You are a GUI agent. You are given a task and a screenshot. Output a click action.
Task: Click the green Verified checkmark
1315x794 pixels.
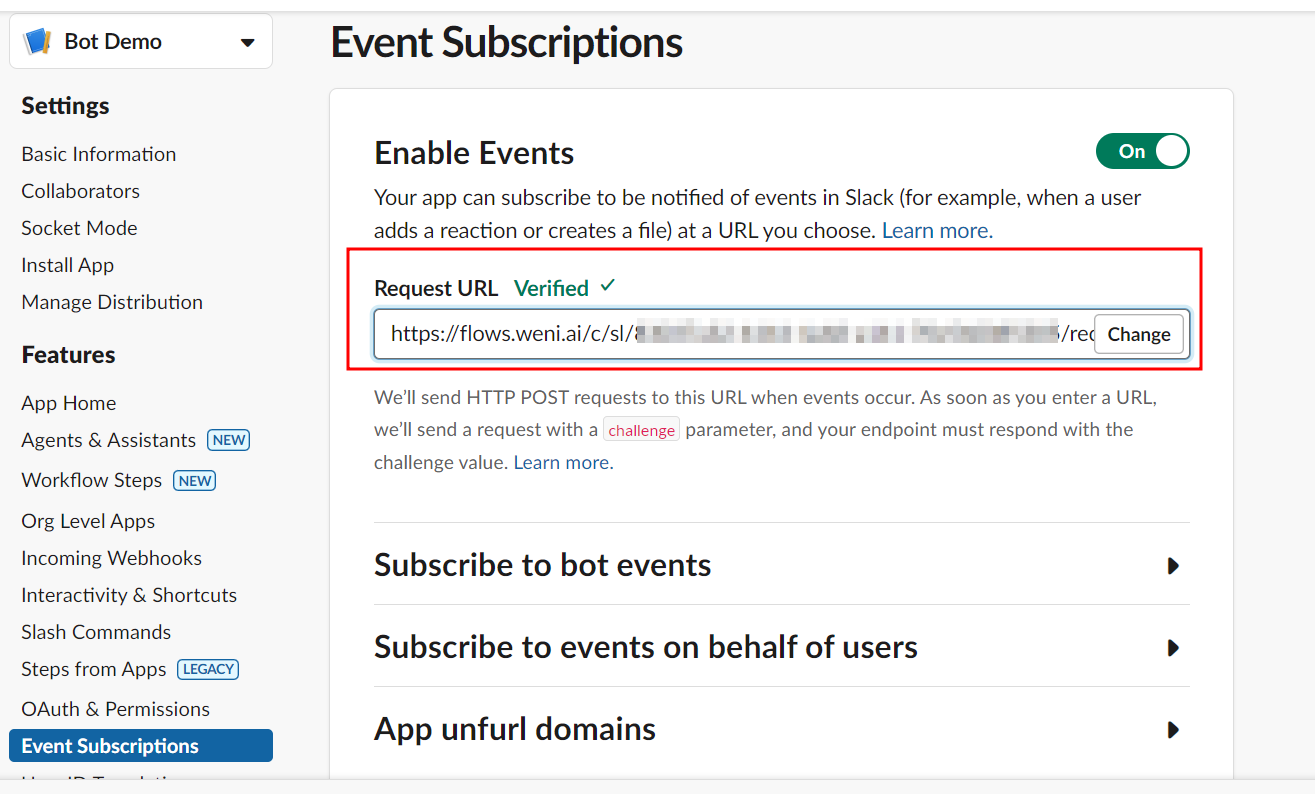608,286
